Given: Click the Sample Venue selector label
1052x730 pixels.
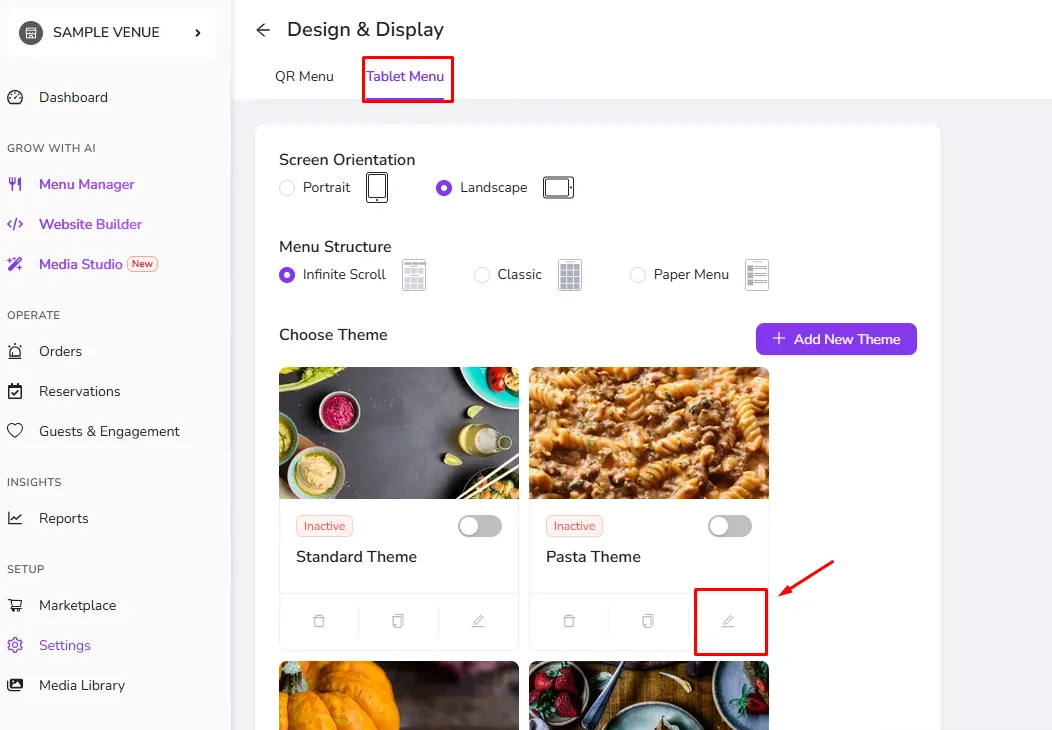Looking at the screenshot, I should click(106, 32).
